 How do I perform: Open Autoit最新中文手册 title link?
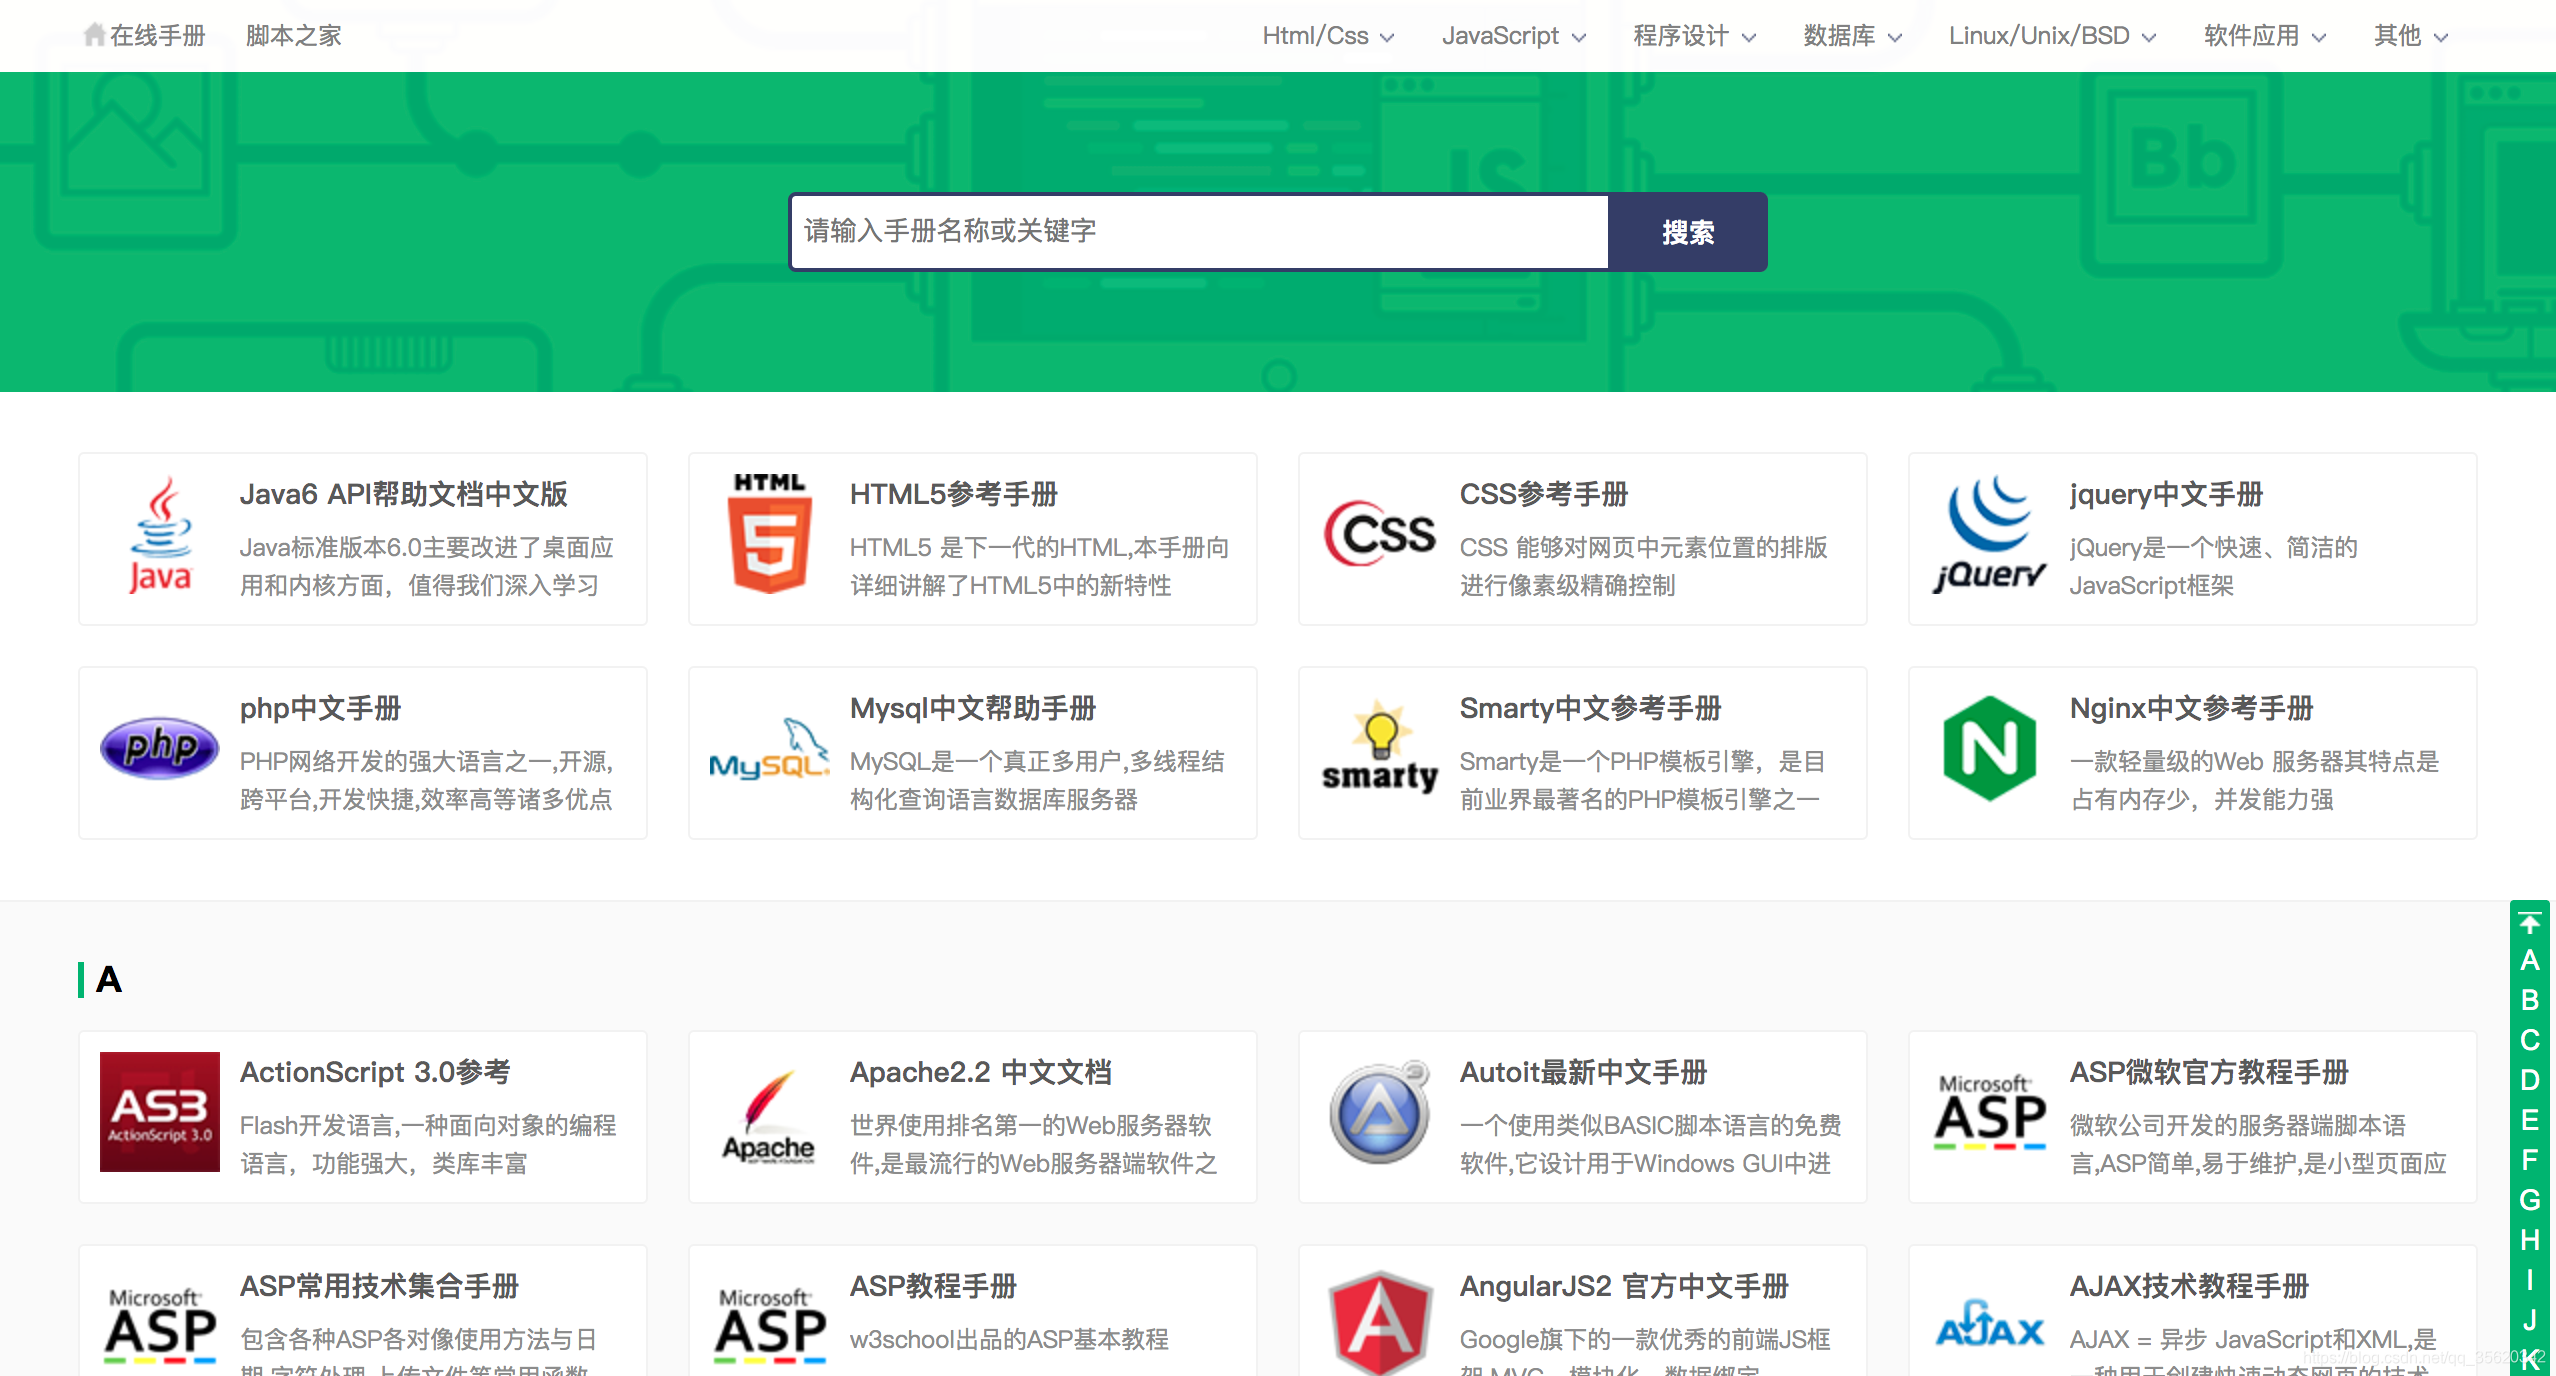tap(1584, 1072)
